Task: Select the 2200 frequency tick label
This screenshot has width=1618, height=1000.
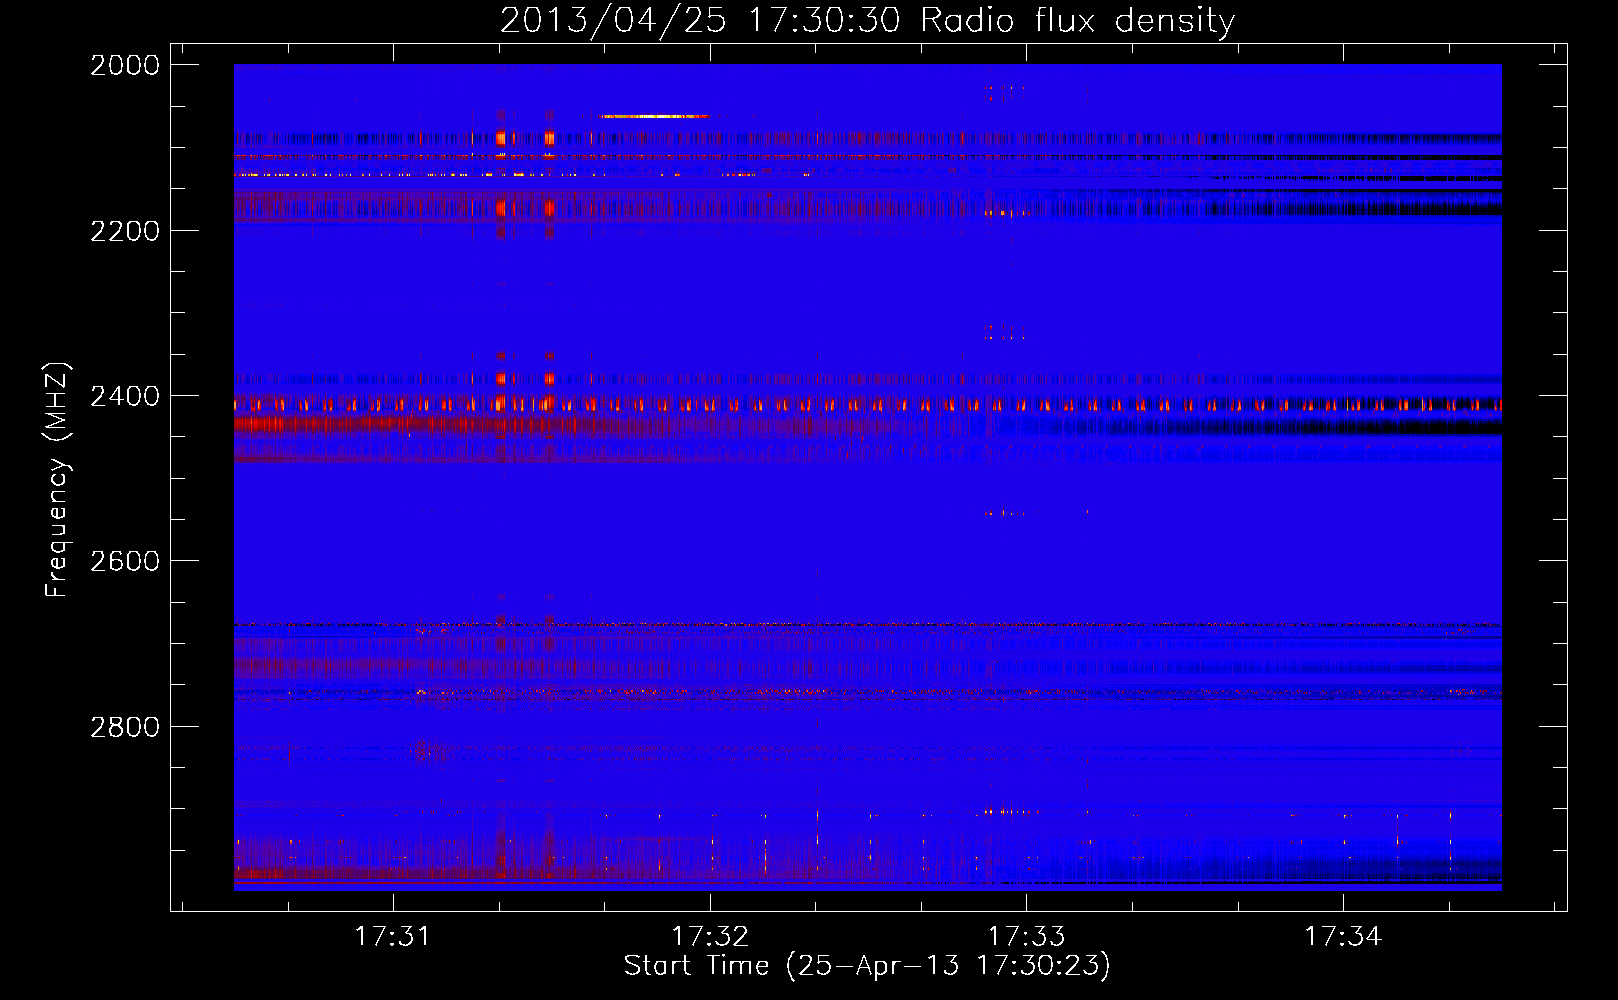Action: (x=125, y=231)
